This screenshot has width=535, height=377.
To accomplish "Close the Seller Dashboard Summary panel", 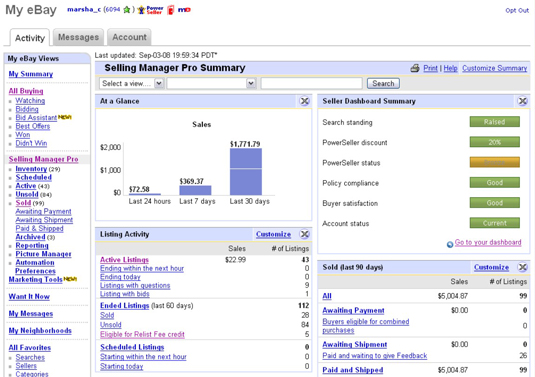I will point(522,101).
